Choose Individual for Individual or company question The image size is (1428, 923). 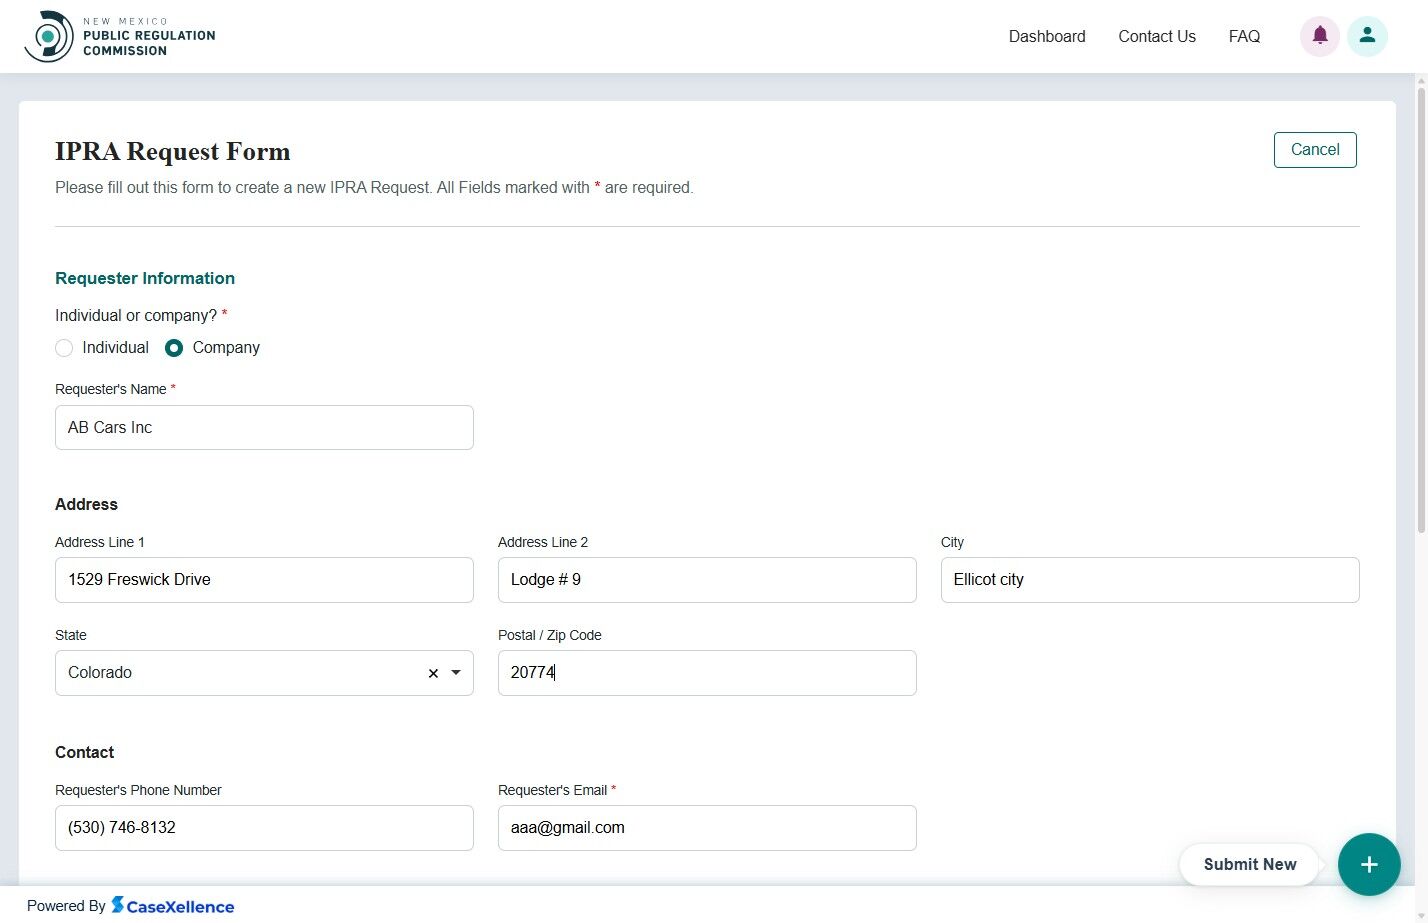(x=64, y=348)
